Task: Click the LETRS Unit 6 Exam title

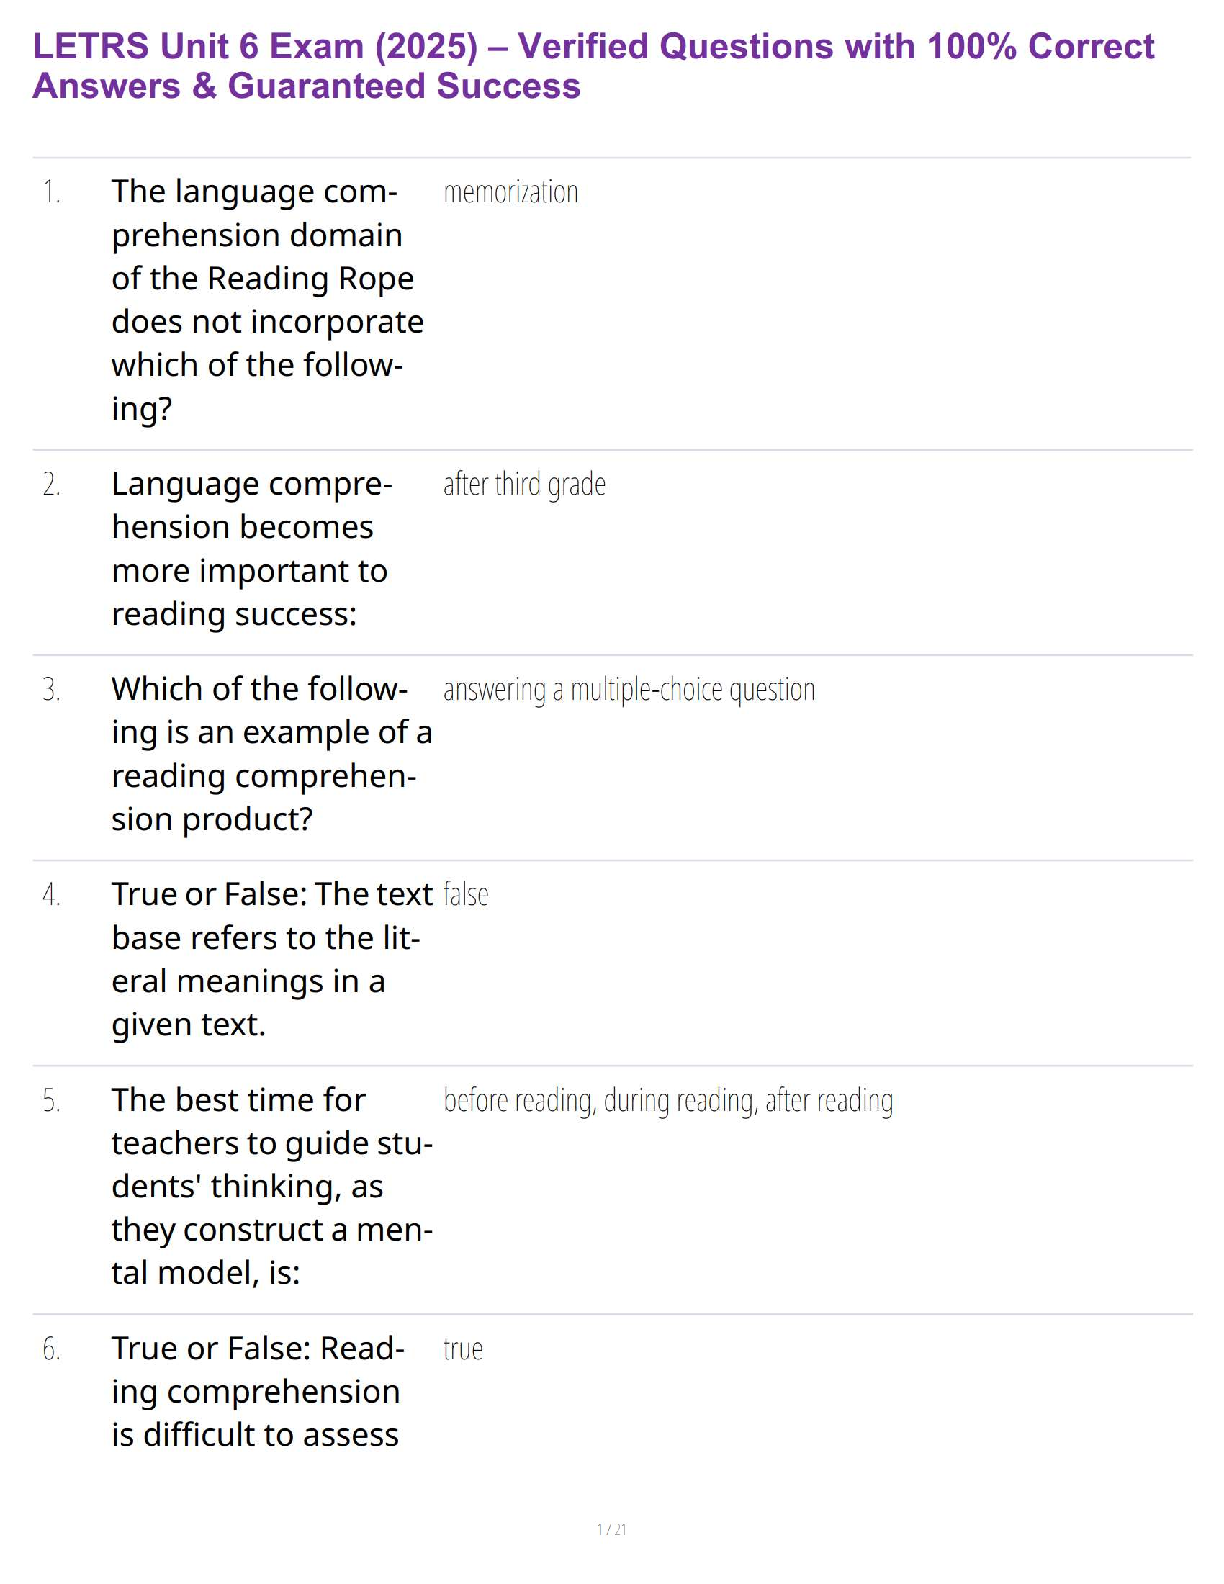Action: click(x=593, y=66)
